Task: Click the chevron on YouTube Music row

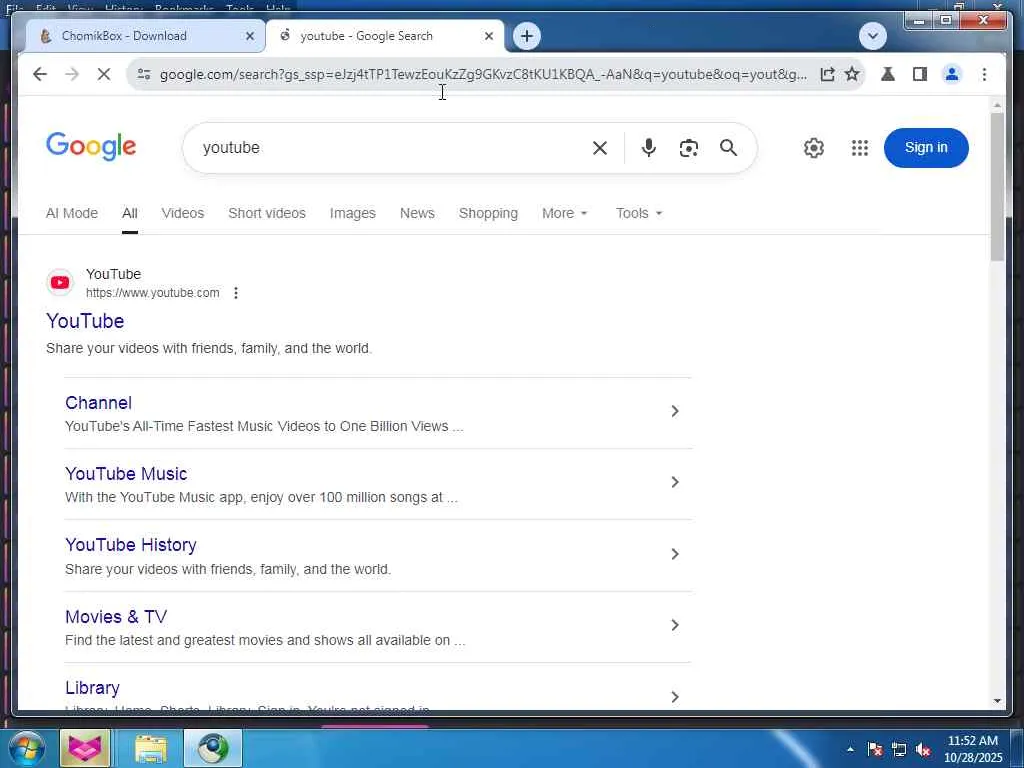Action: coord(675,482)
